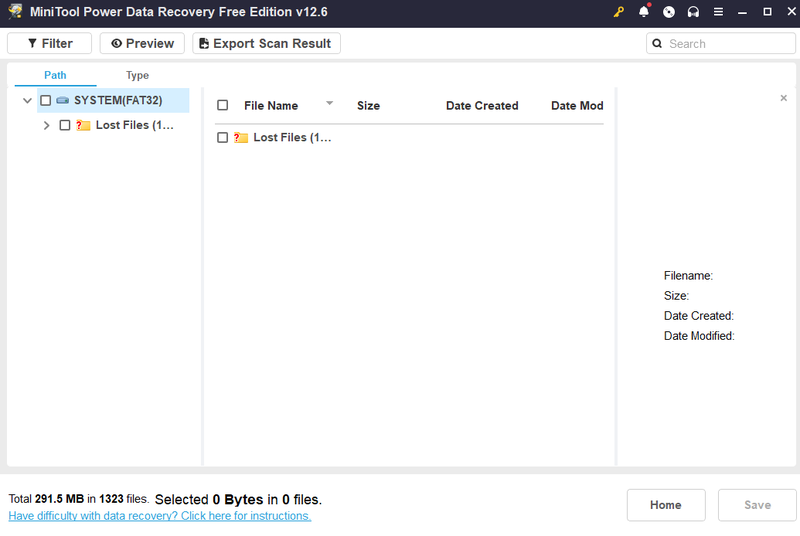Select the Lost Files label in the tree
800x536 pixels.
pyautogui.click(x=135, y=125)
